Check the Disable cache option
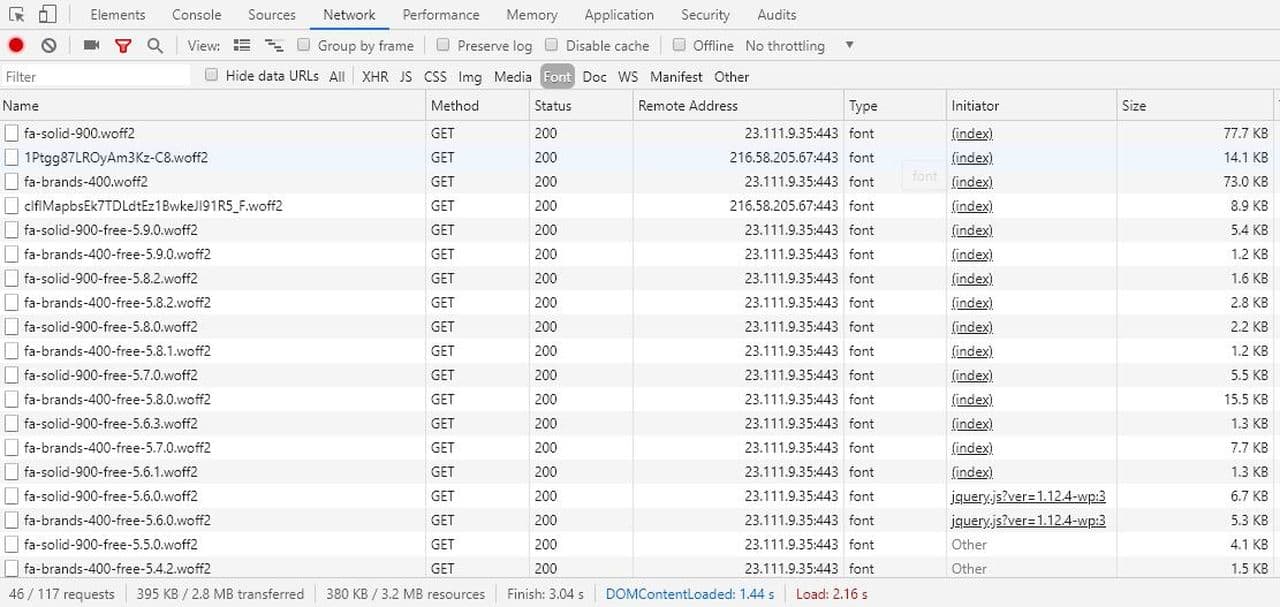1280x607 pixels. pyautogui.click(x=551, y=45)
